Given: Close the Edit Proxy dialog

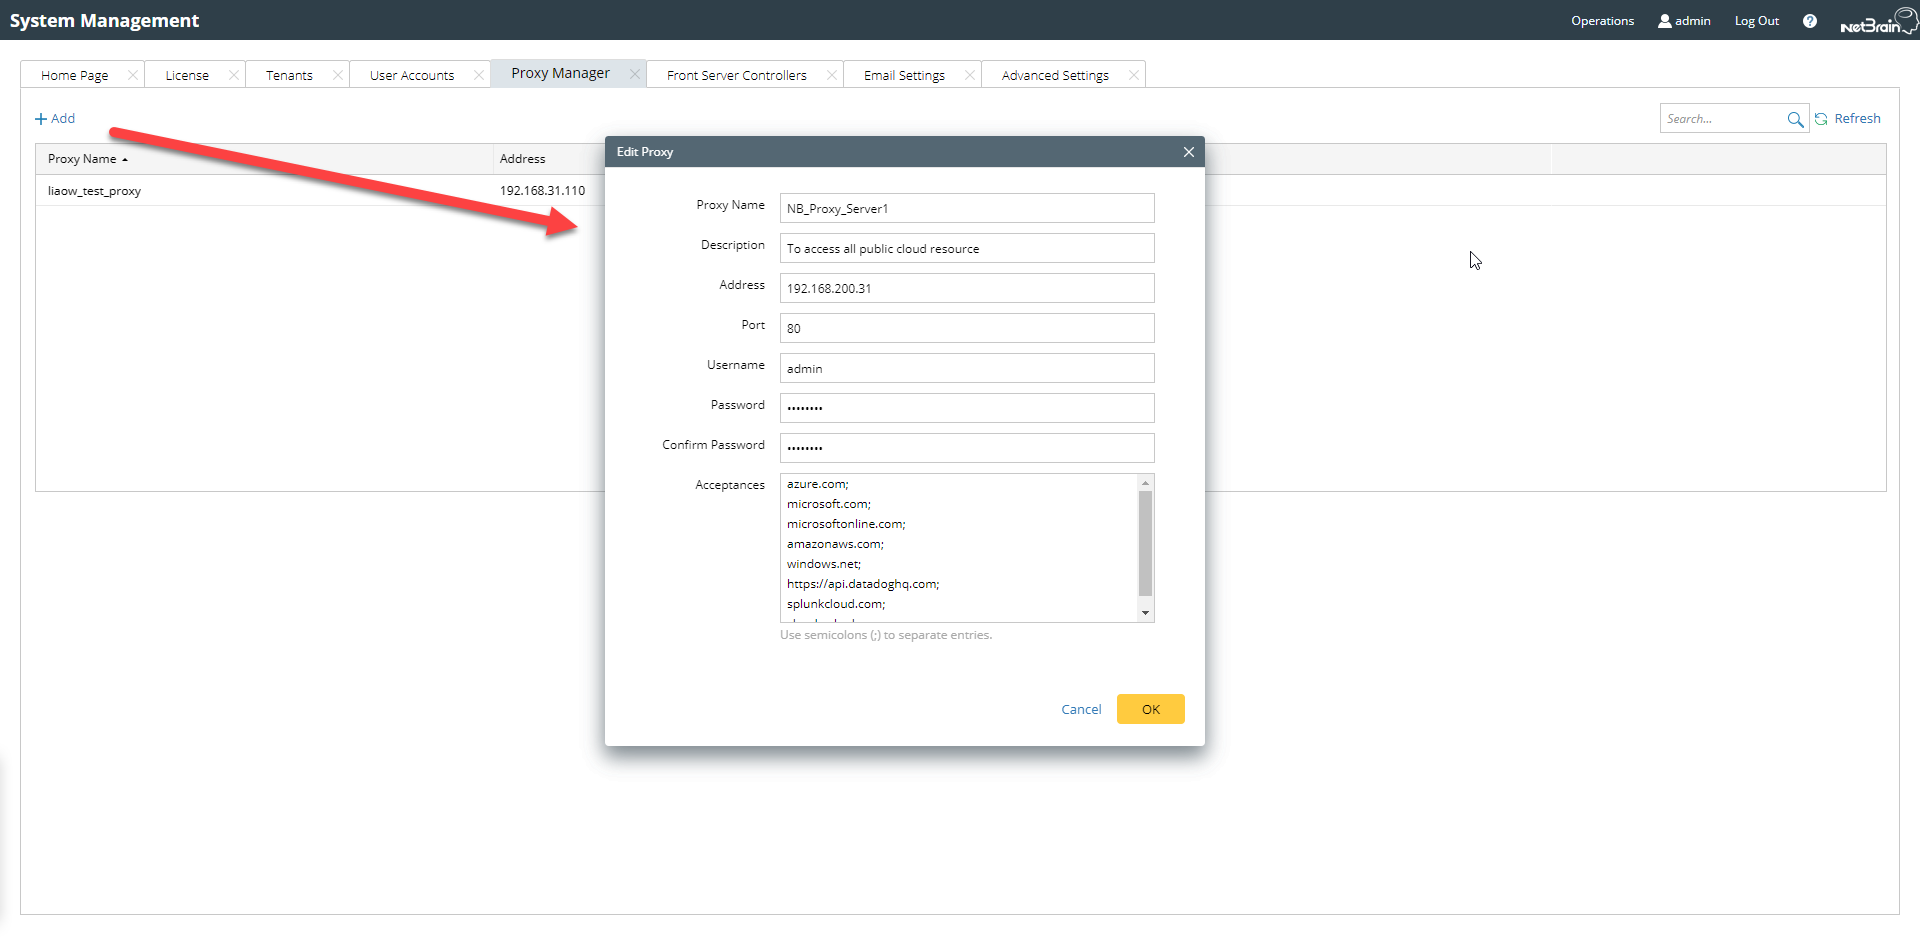Looking at the screenshot, I should click(x=1189, y=152).
